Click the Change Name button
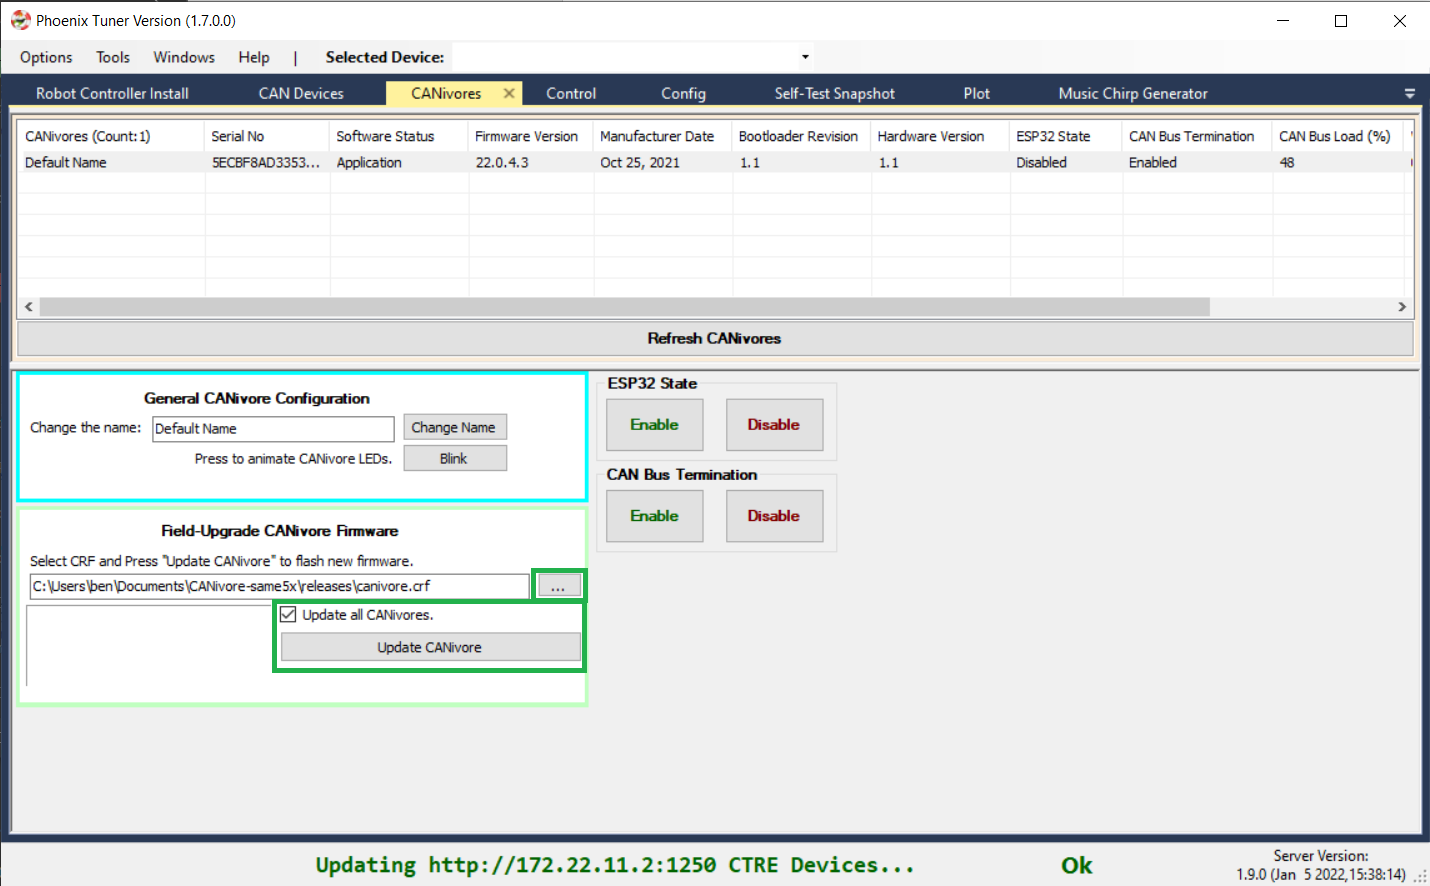 click(x=455, y=427)
